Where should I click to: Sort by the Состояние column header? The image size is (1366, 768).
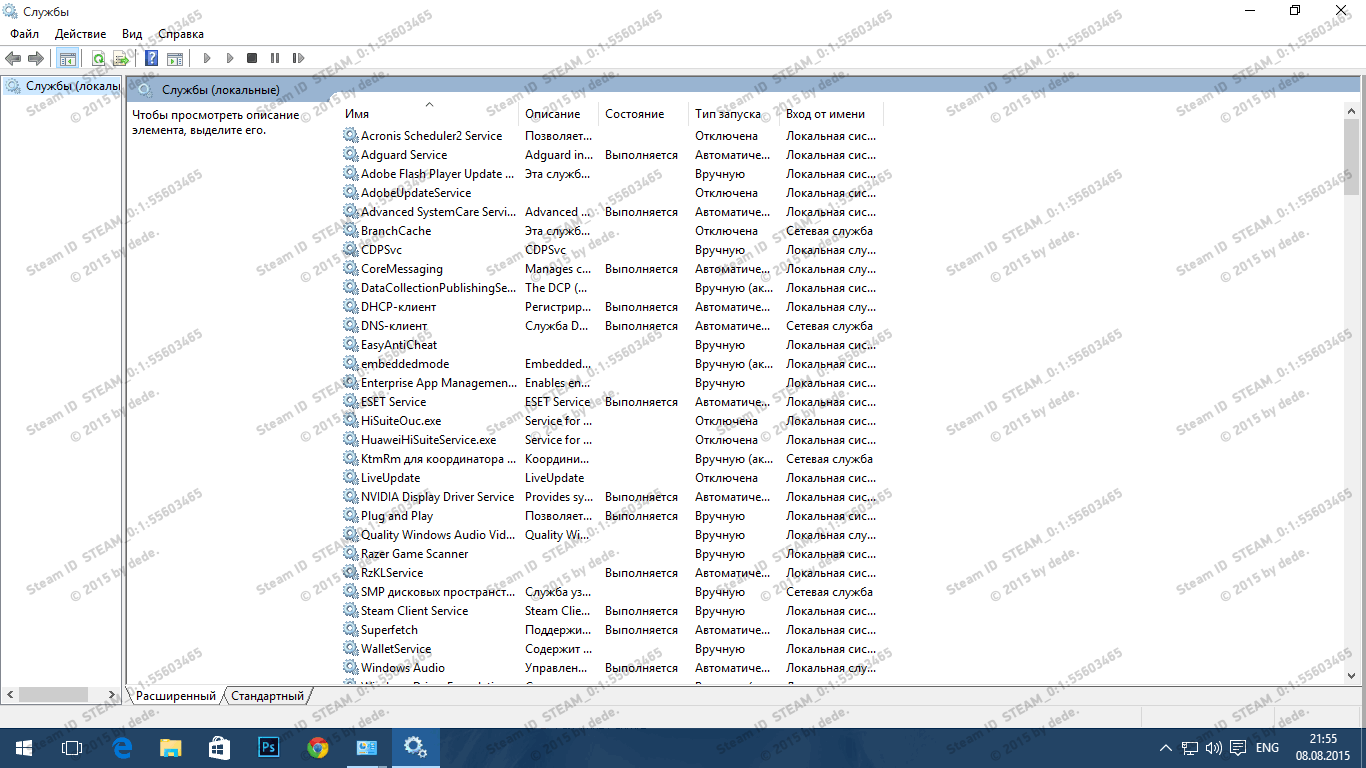coord(644,114)
